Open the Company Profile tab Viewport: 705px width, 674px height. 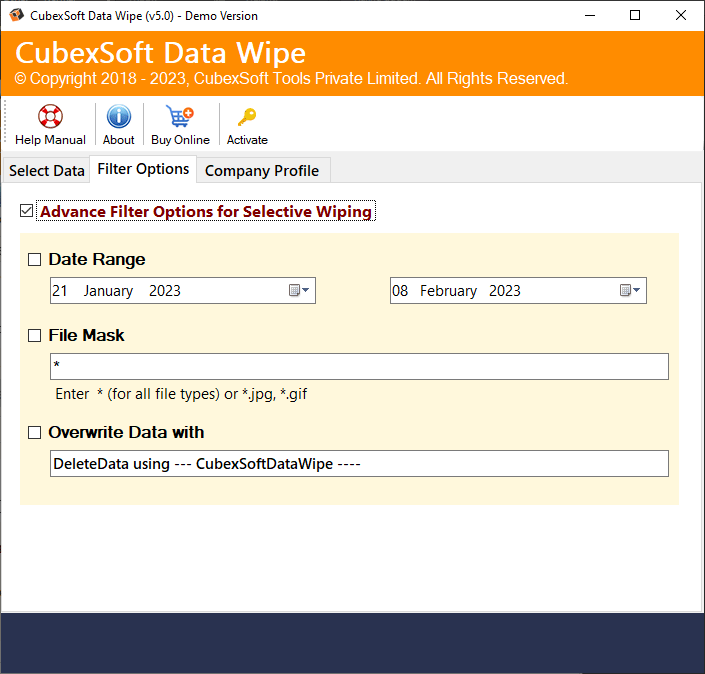tap(262, 171)
